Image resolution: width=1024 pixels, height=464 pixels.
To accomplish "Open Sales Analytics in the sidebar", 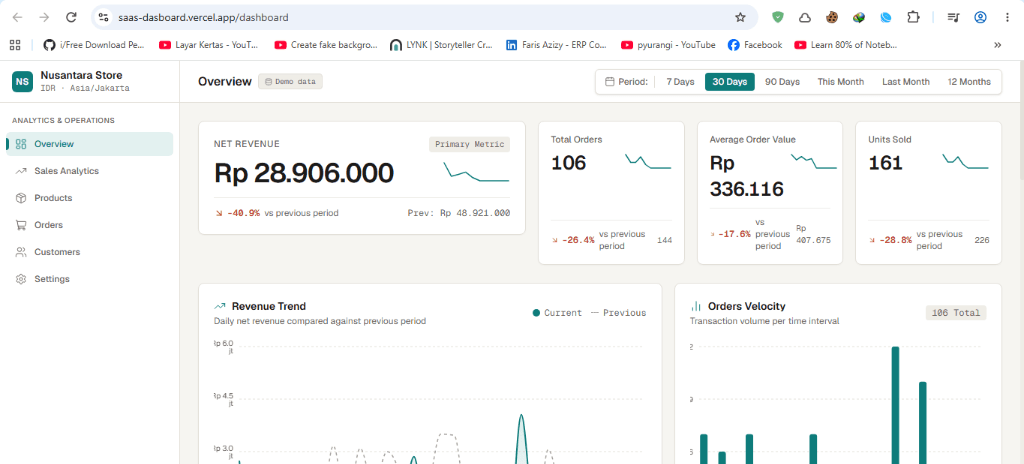I will pos(89,171).
